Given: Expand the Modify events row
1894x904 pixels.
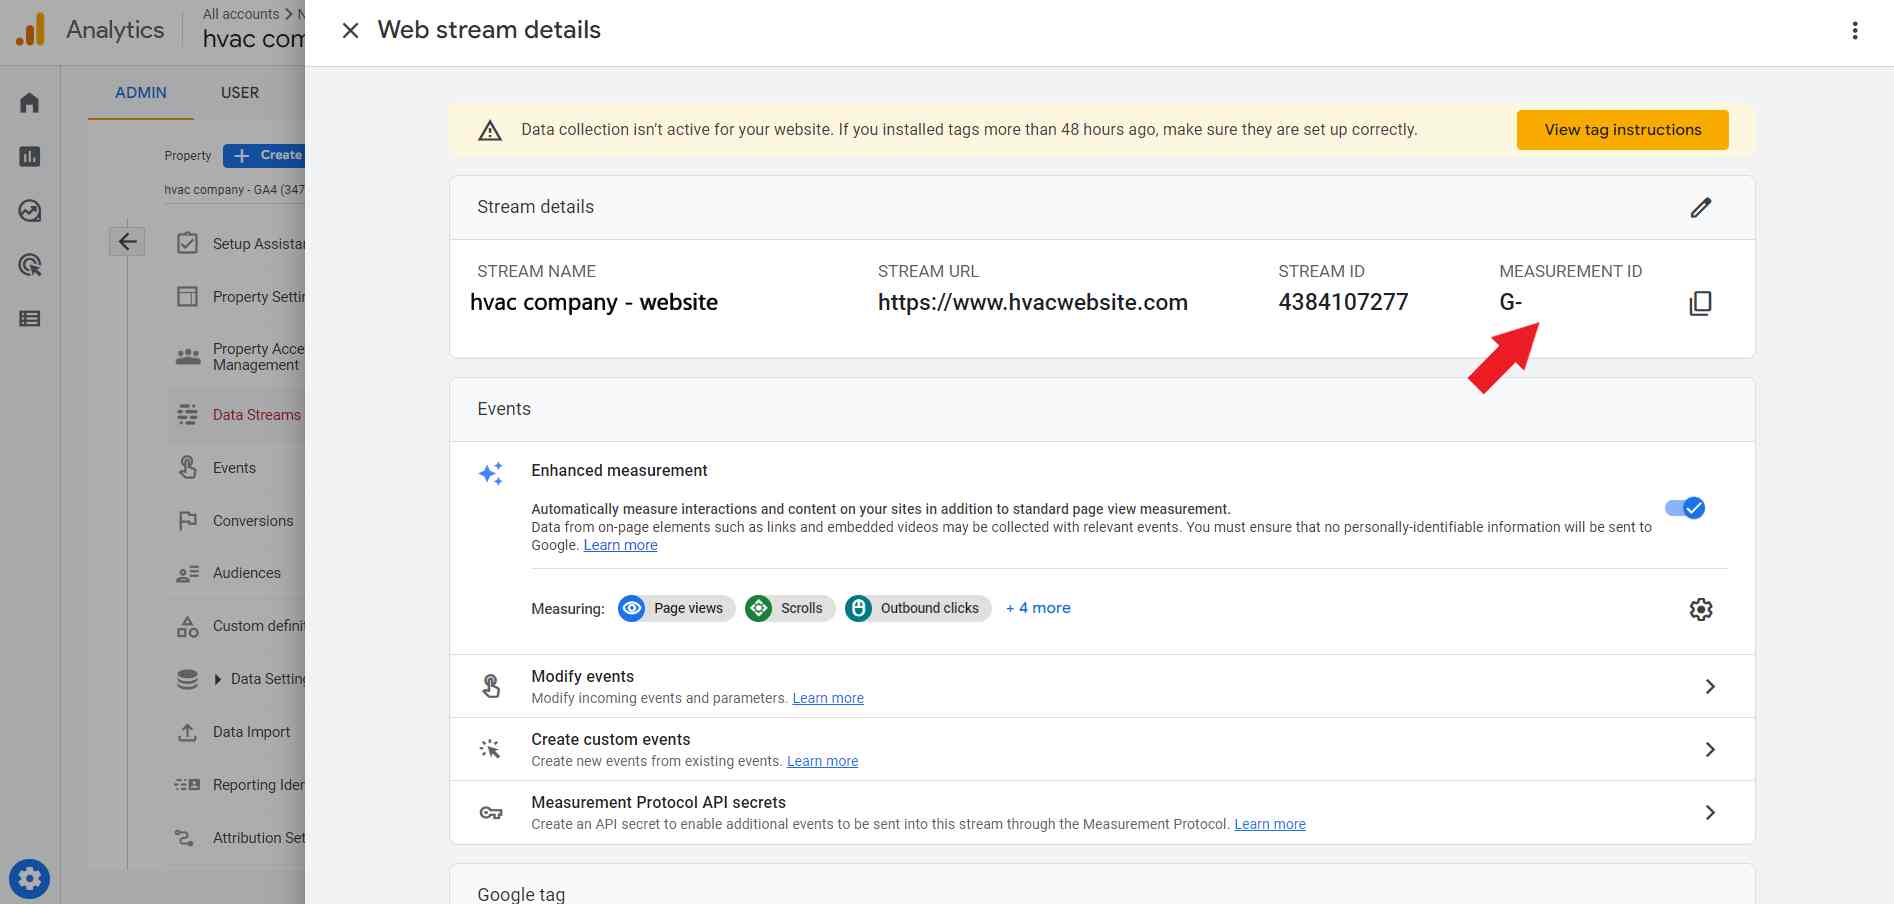Looking at the screenshot, I should (x=1711, y=686).
